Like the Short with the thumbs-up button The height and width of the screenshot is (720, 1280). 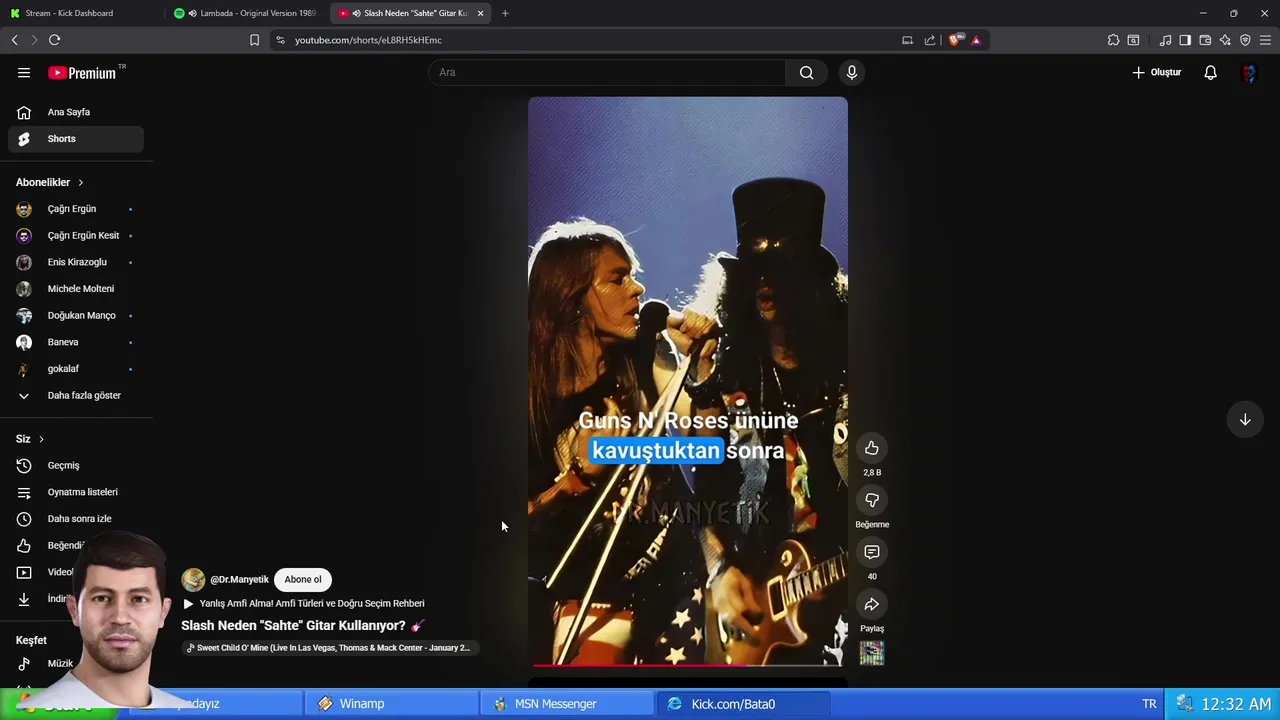pos(872,448)
